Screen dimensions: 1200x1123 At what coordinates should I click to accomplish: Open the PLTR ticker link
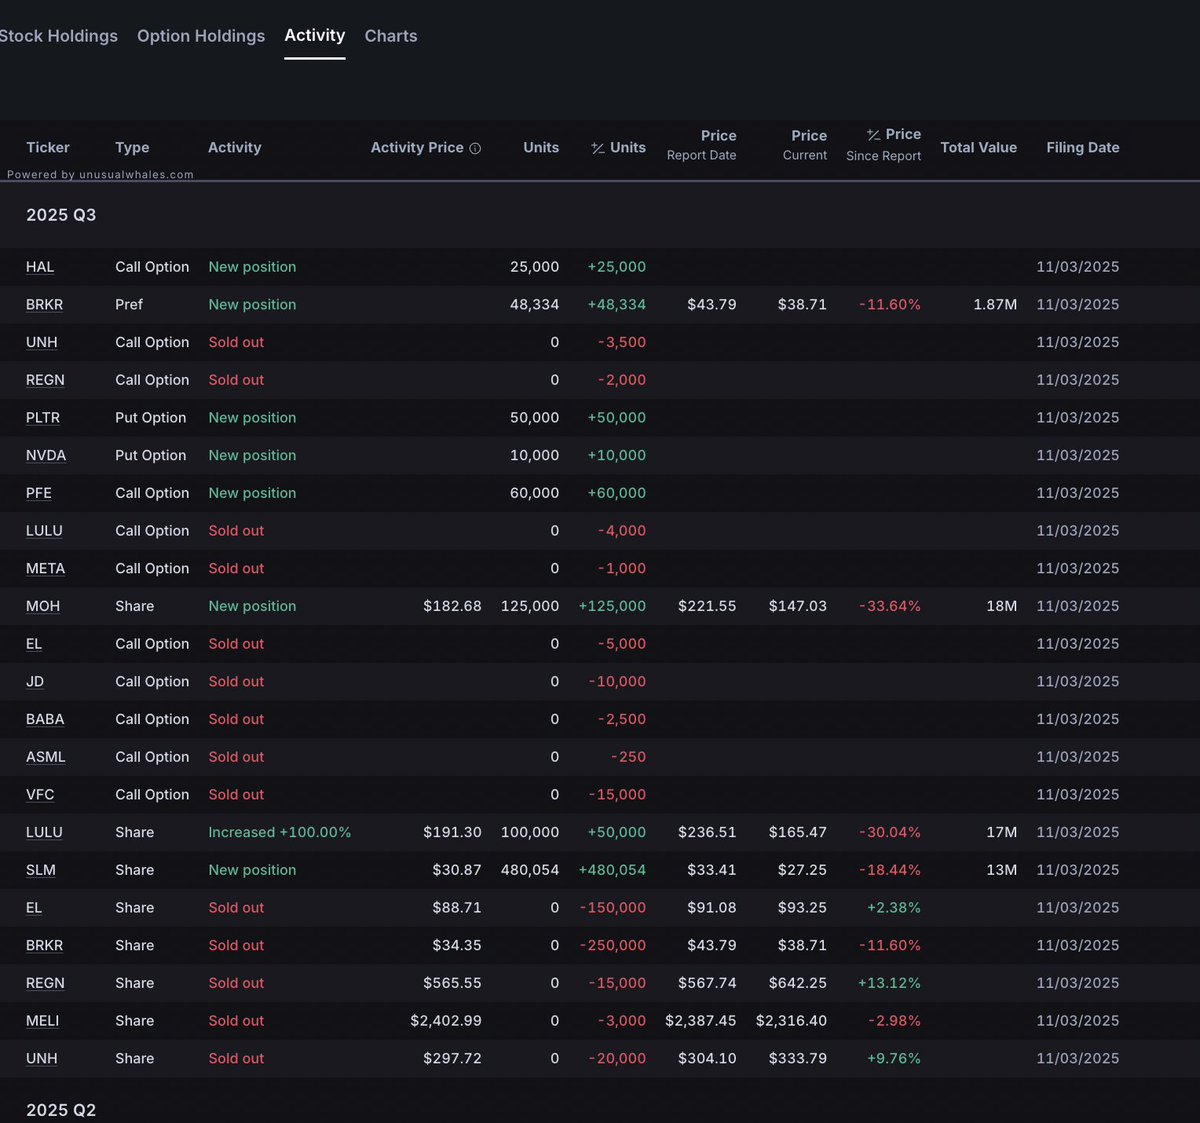43,418
